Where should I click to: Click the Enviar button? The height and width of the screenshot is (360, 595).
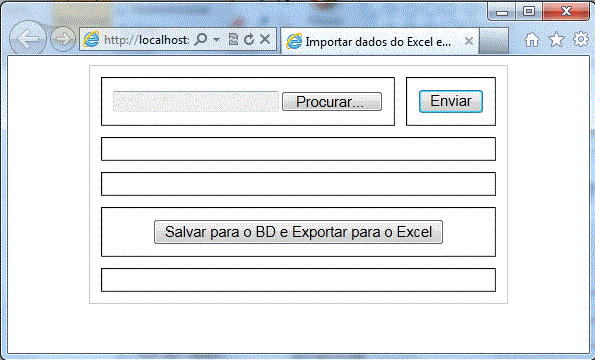(x=451, y=101)
